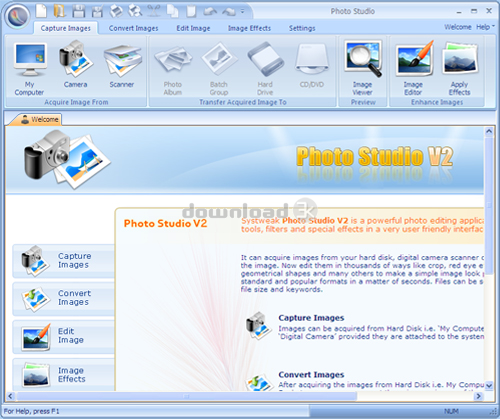Viewport: 500px width, 420px height.
Task: Open the Help dropdown menu
Action: click(x=485, y=27)
